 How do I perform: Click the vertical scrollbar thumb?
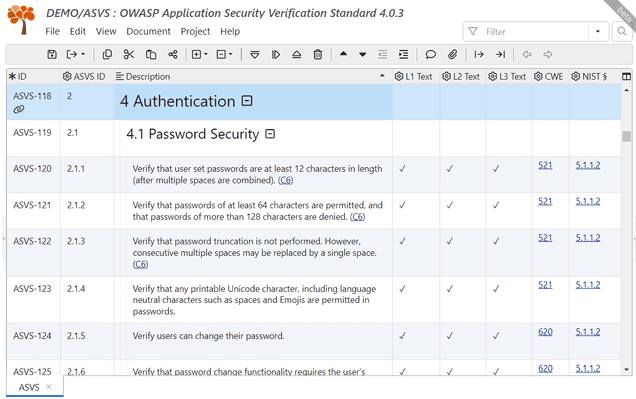627,136
